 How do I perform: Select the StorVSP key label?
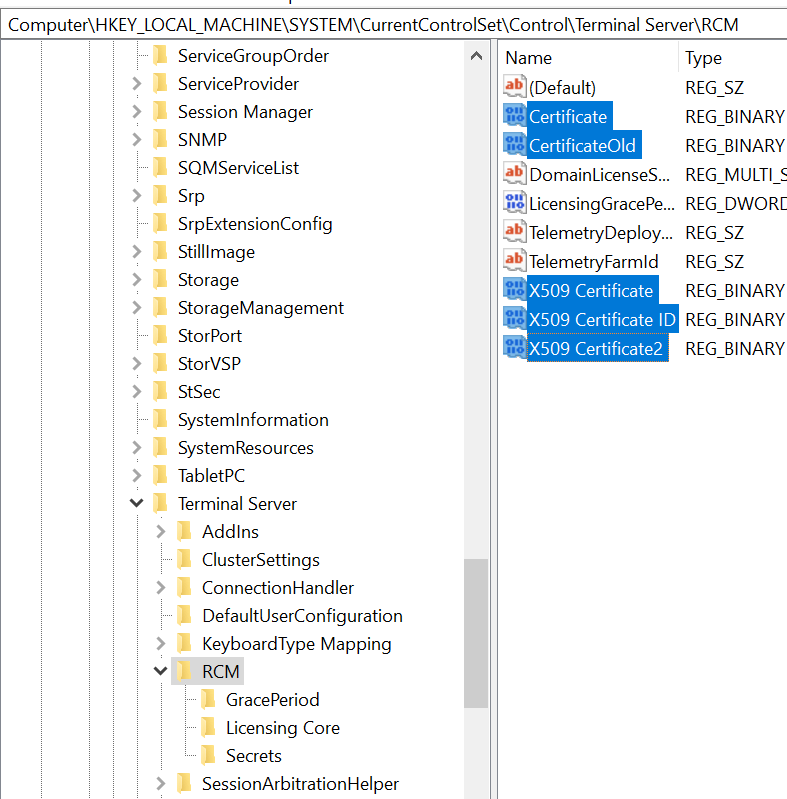tap(209, 364)
